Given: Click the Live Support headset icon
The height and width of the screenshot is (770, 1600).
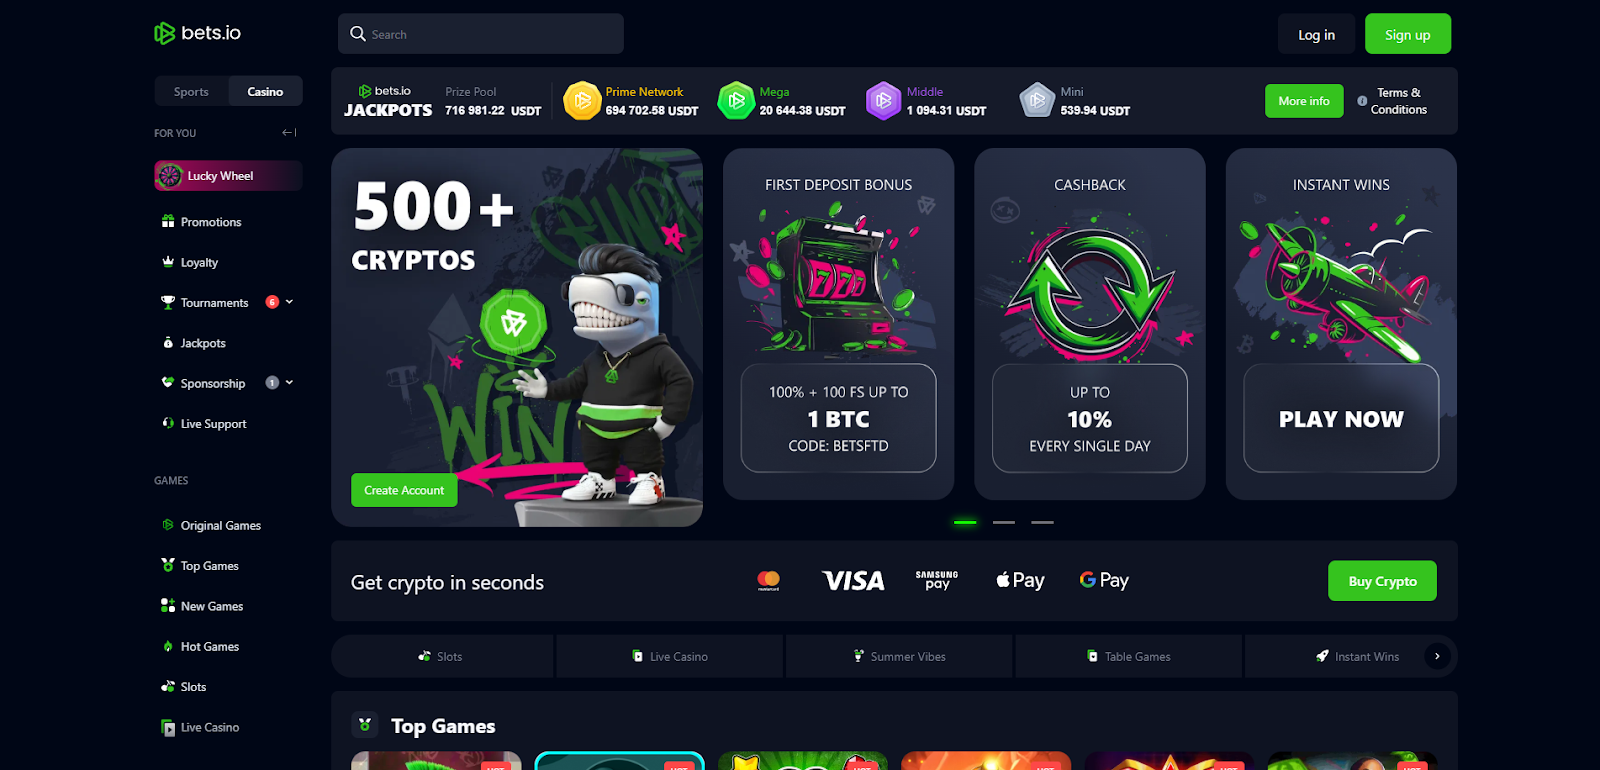Looking at the screenshot, I should [168, 423].
